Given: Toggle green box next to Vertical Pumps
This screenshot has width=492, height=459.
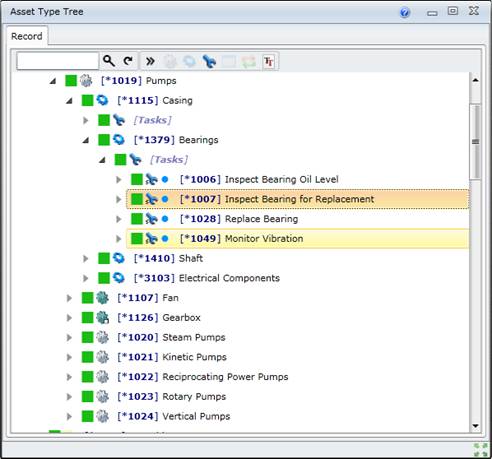Looking at the screenshot, I should click(x=87, y=416).
